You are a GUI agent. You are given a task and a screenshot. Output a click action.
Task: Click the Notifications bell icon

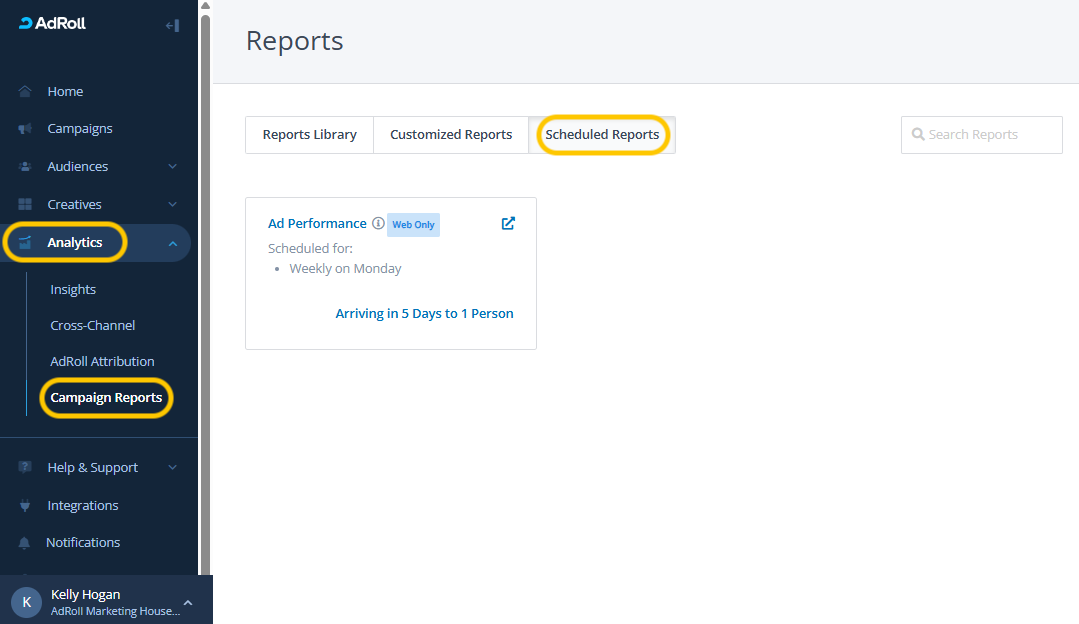point(25,543)
